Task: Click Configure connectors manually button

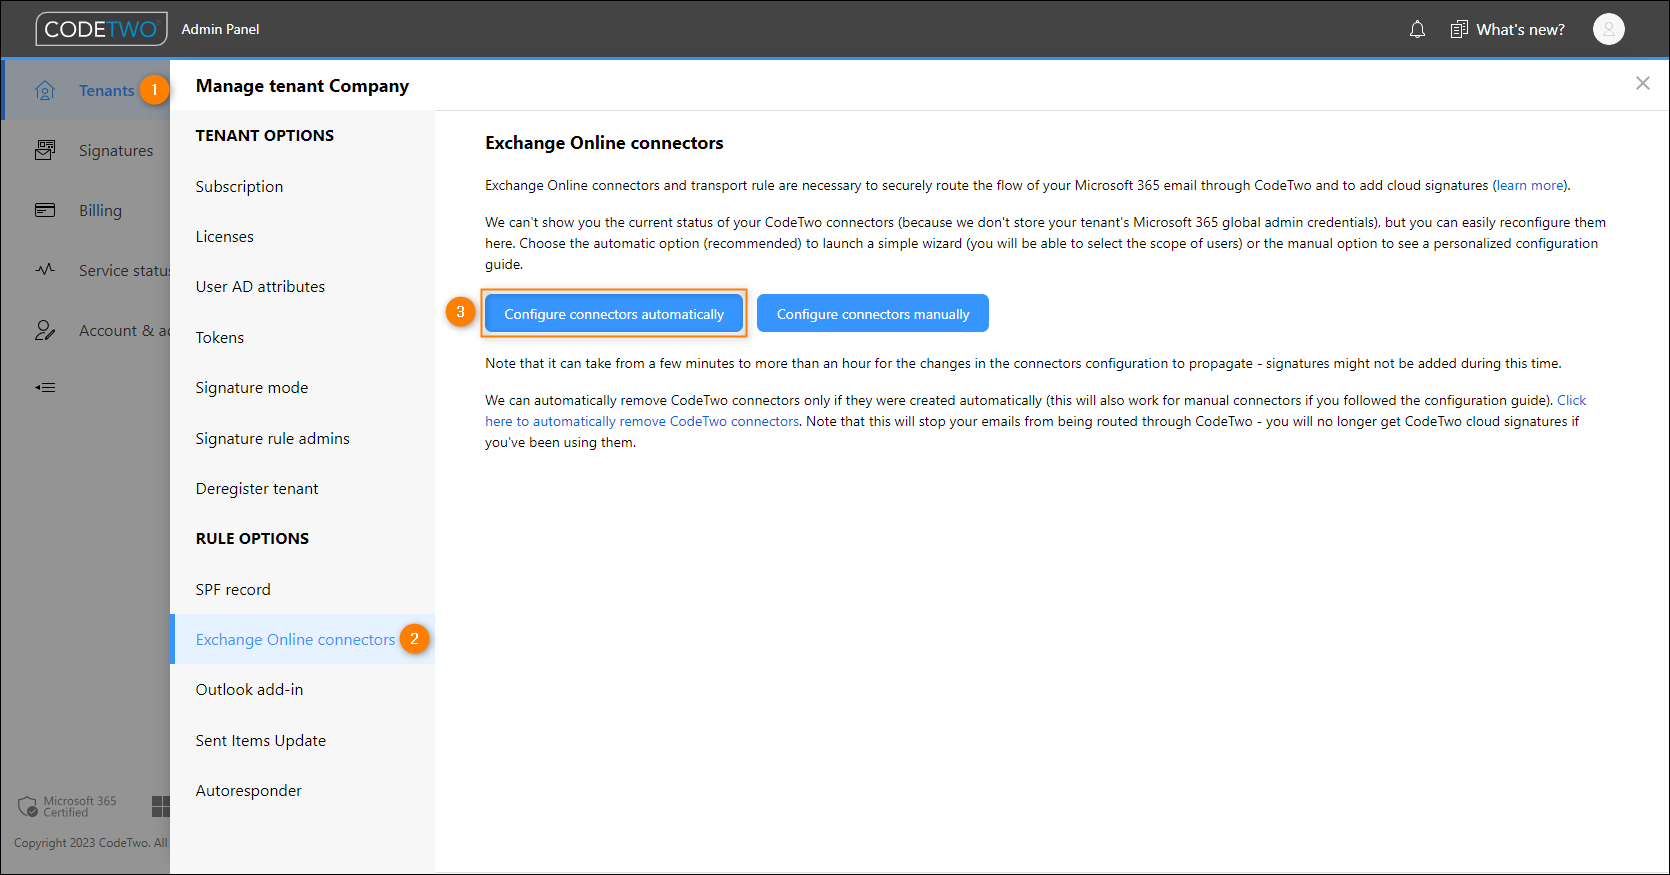Action: coord(873,313)
